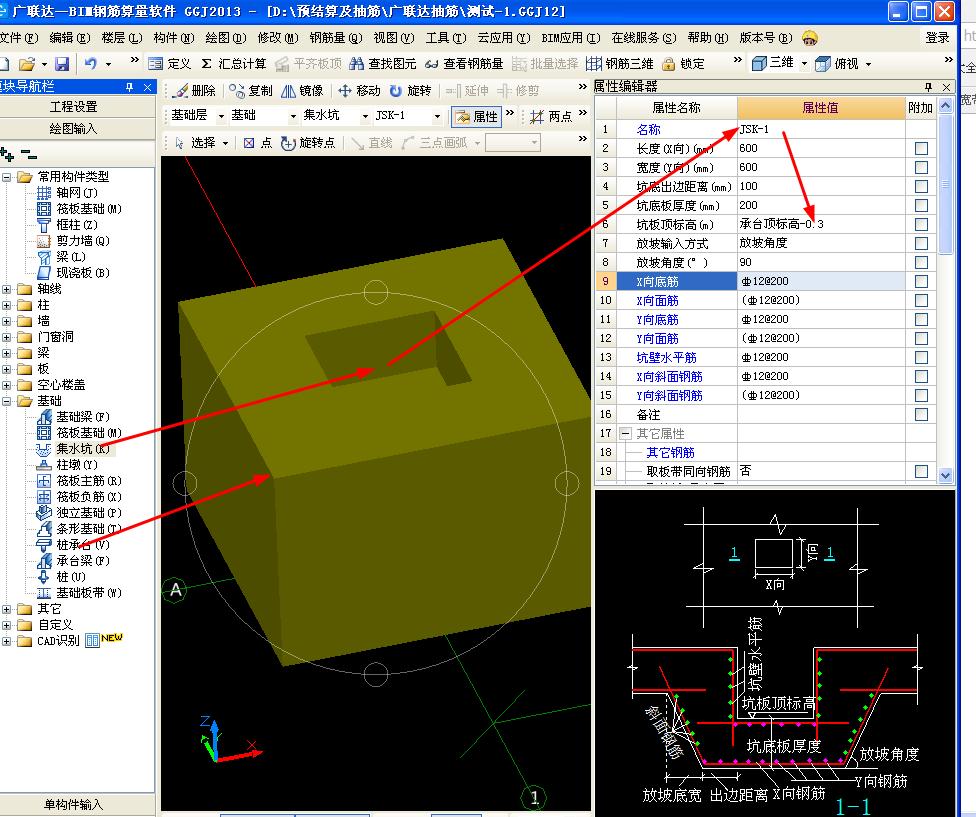
Task: Open the 帮助(H) menu
Action: click(x=708, y=38)
